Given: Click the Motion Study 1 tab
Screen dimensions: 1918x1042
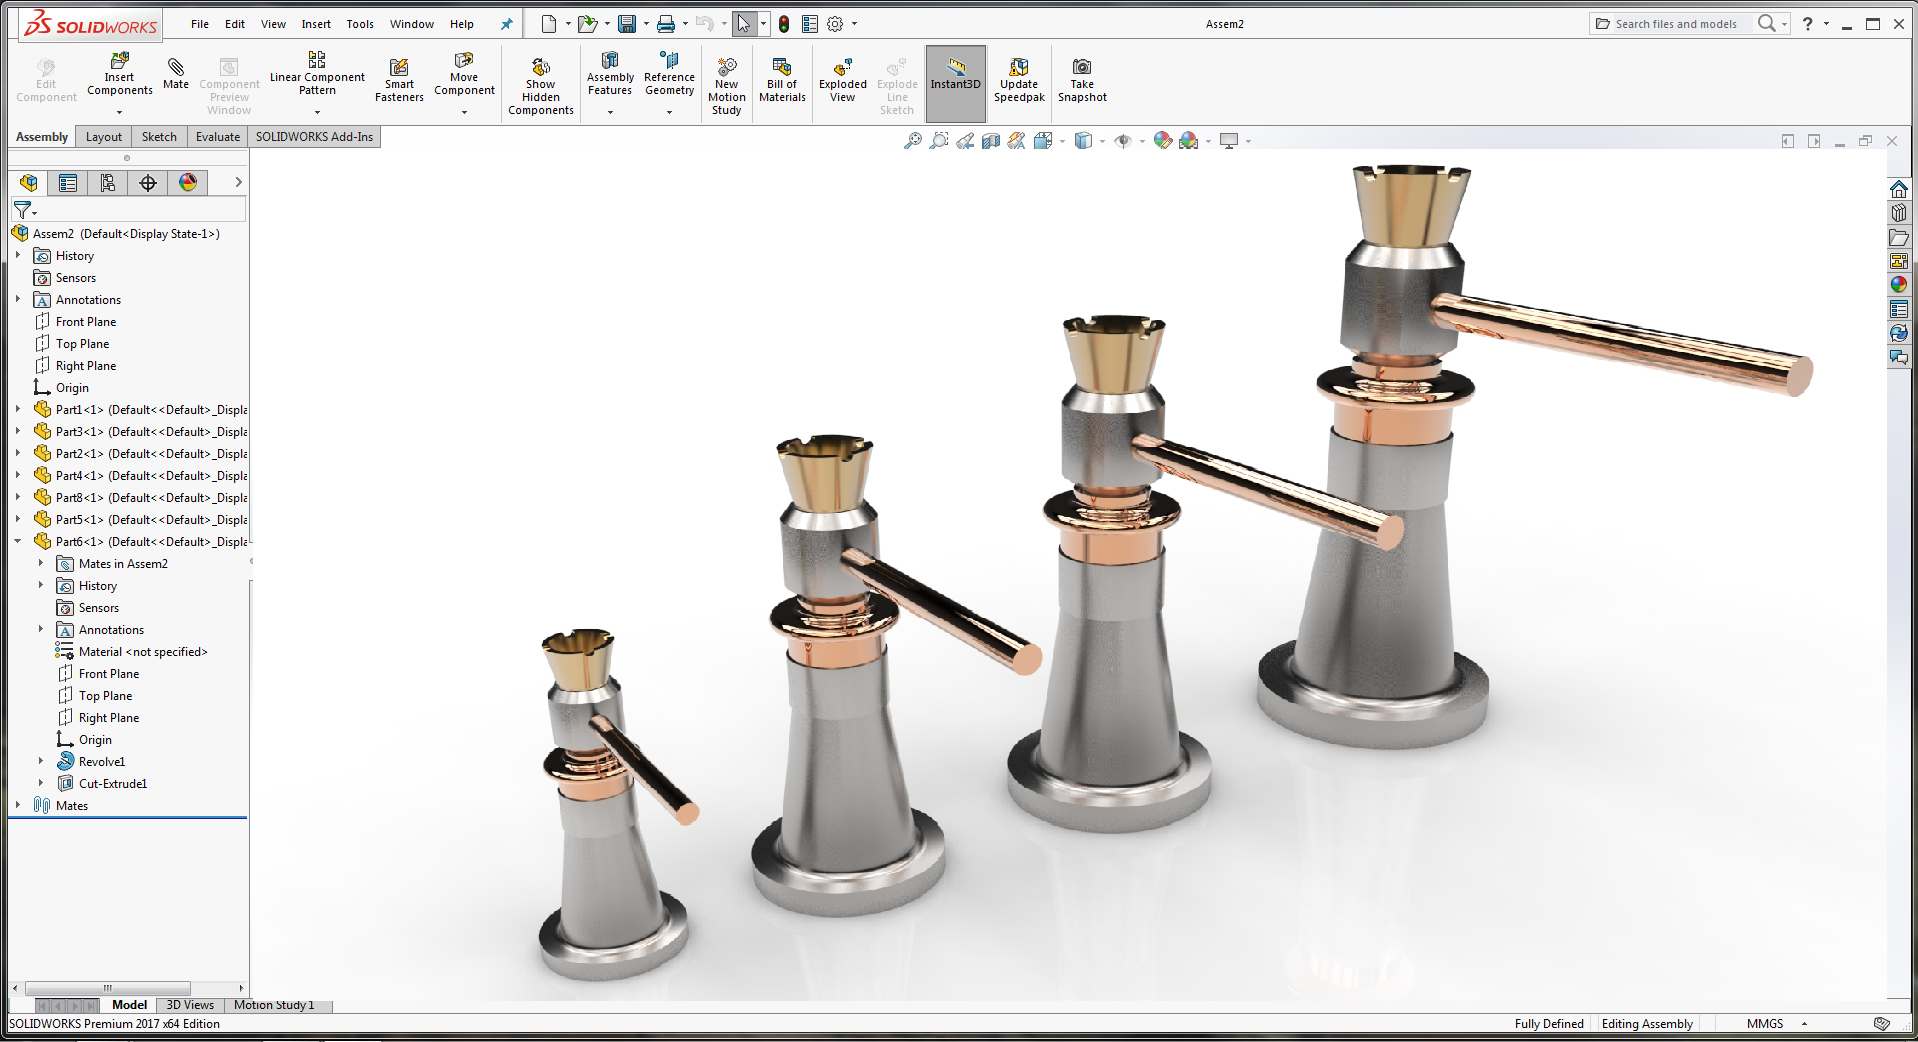Looking at the screenshot, I should tap(274, 1005).
